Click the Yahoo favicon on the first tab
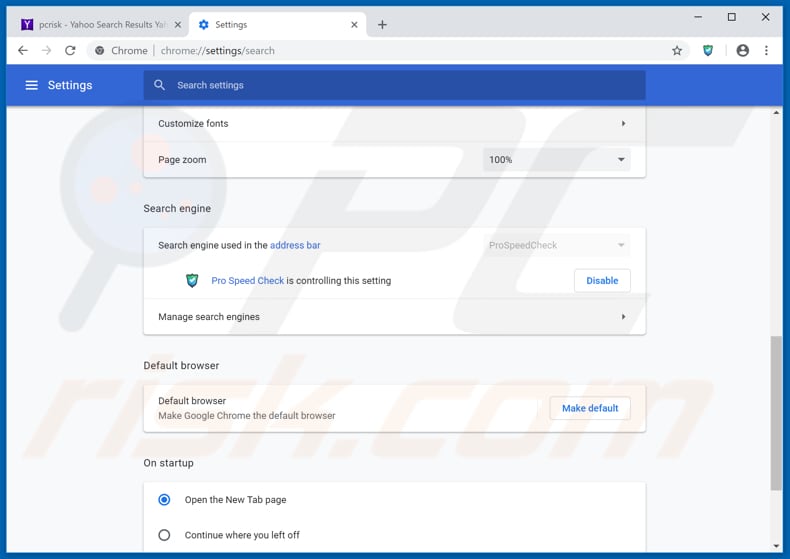Image resolution: width=790 pixels, height=559 pixels. point(27,24)
